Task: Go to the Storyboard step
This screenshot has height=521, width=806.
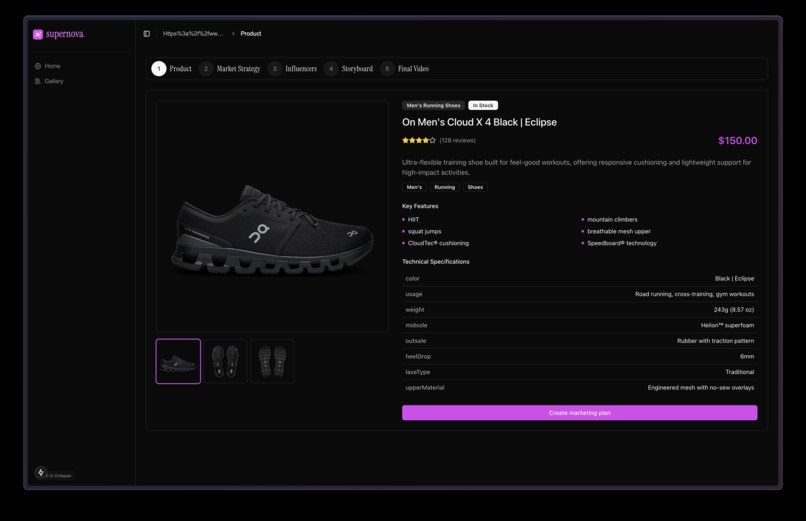Action: 349,68
